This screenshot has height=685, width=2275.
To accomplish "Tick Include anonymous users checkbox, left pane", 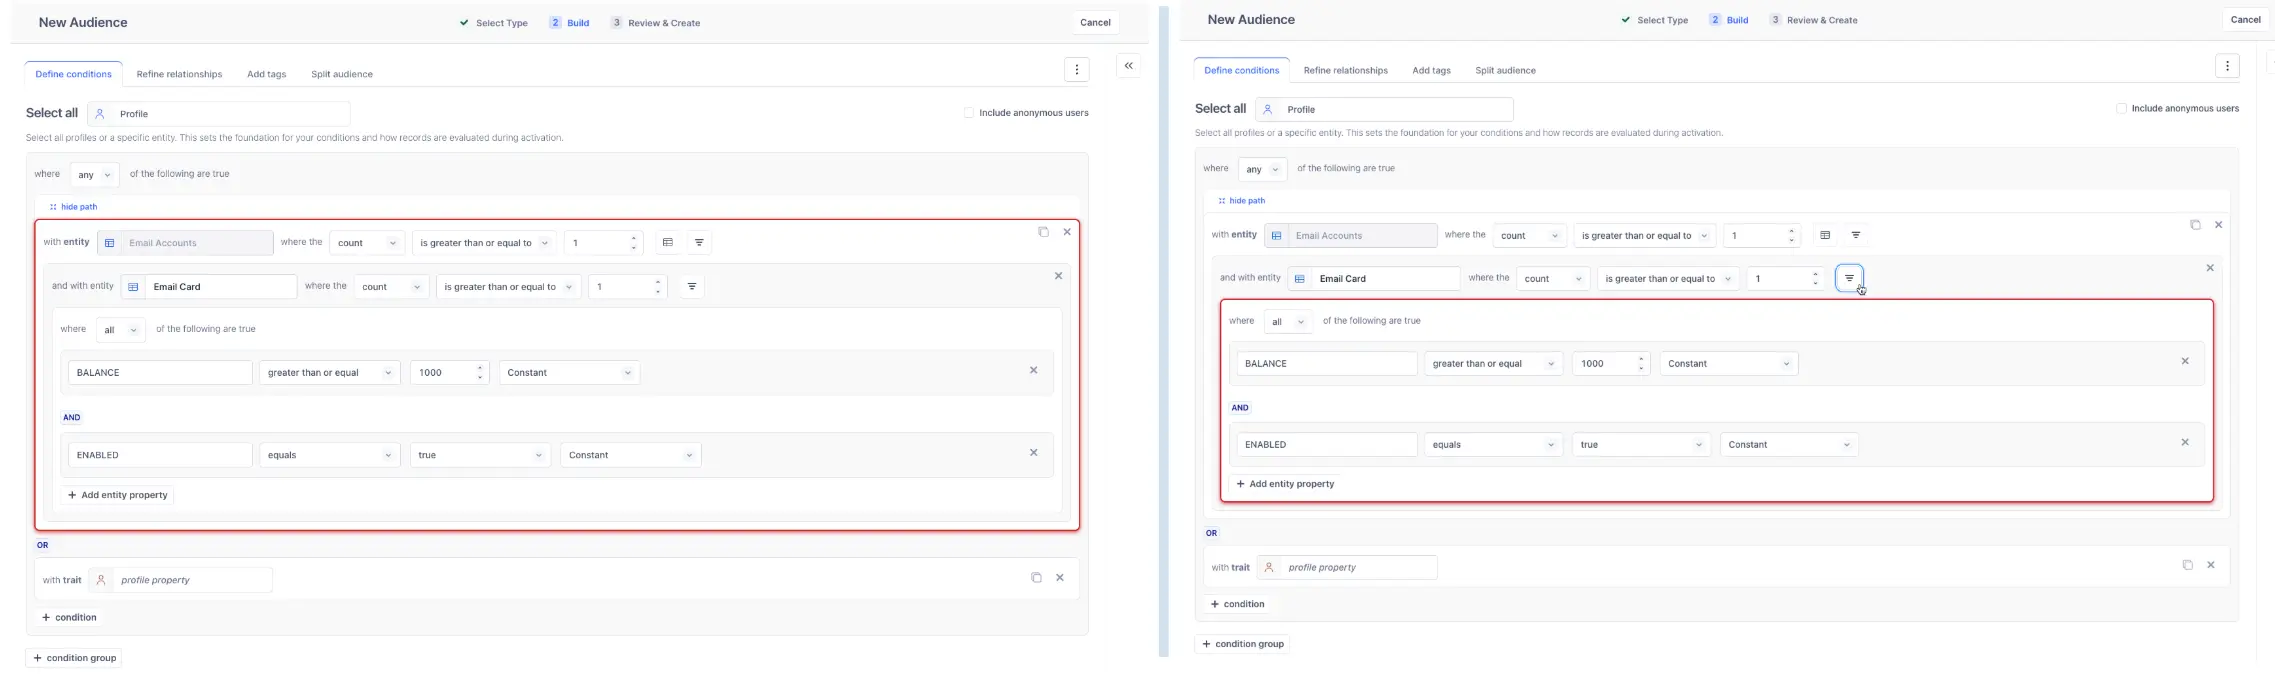I will (968, 113).
